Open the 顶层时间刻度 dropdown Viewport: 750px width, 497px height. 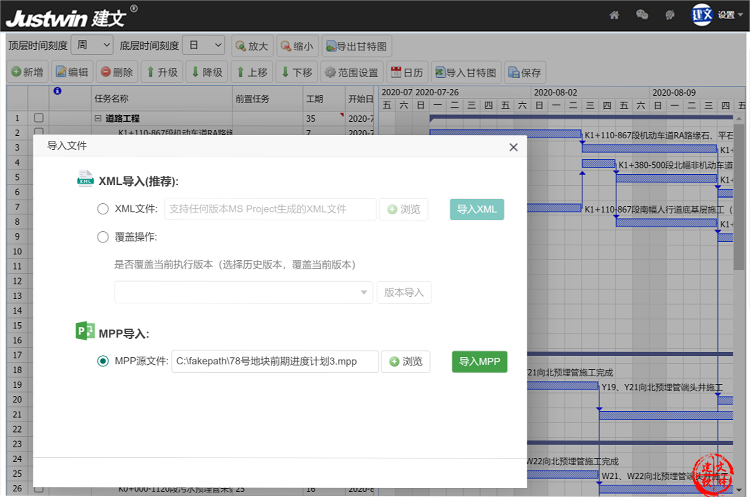(x=92, y=45)
